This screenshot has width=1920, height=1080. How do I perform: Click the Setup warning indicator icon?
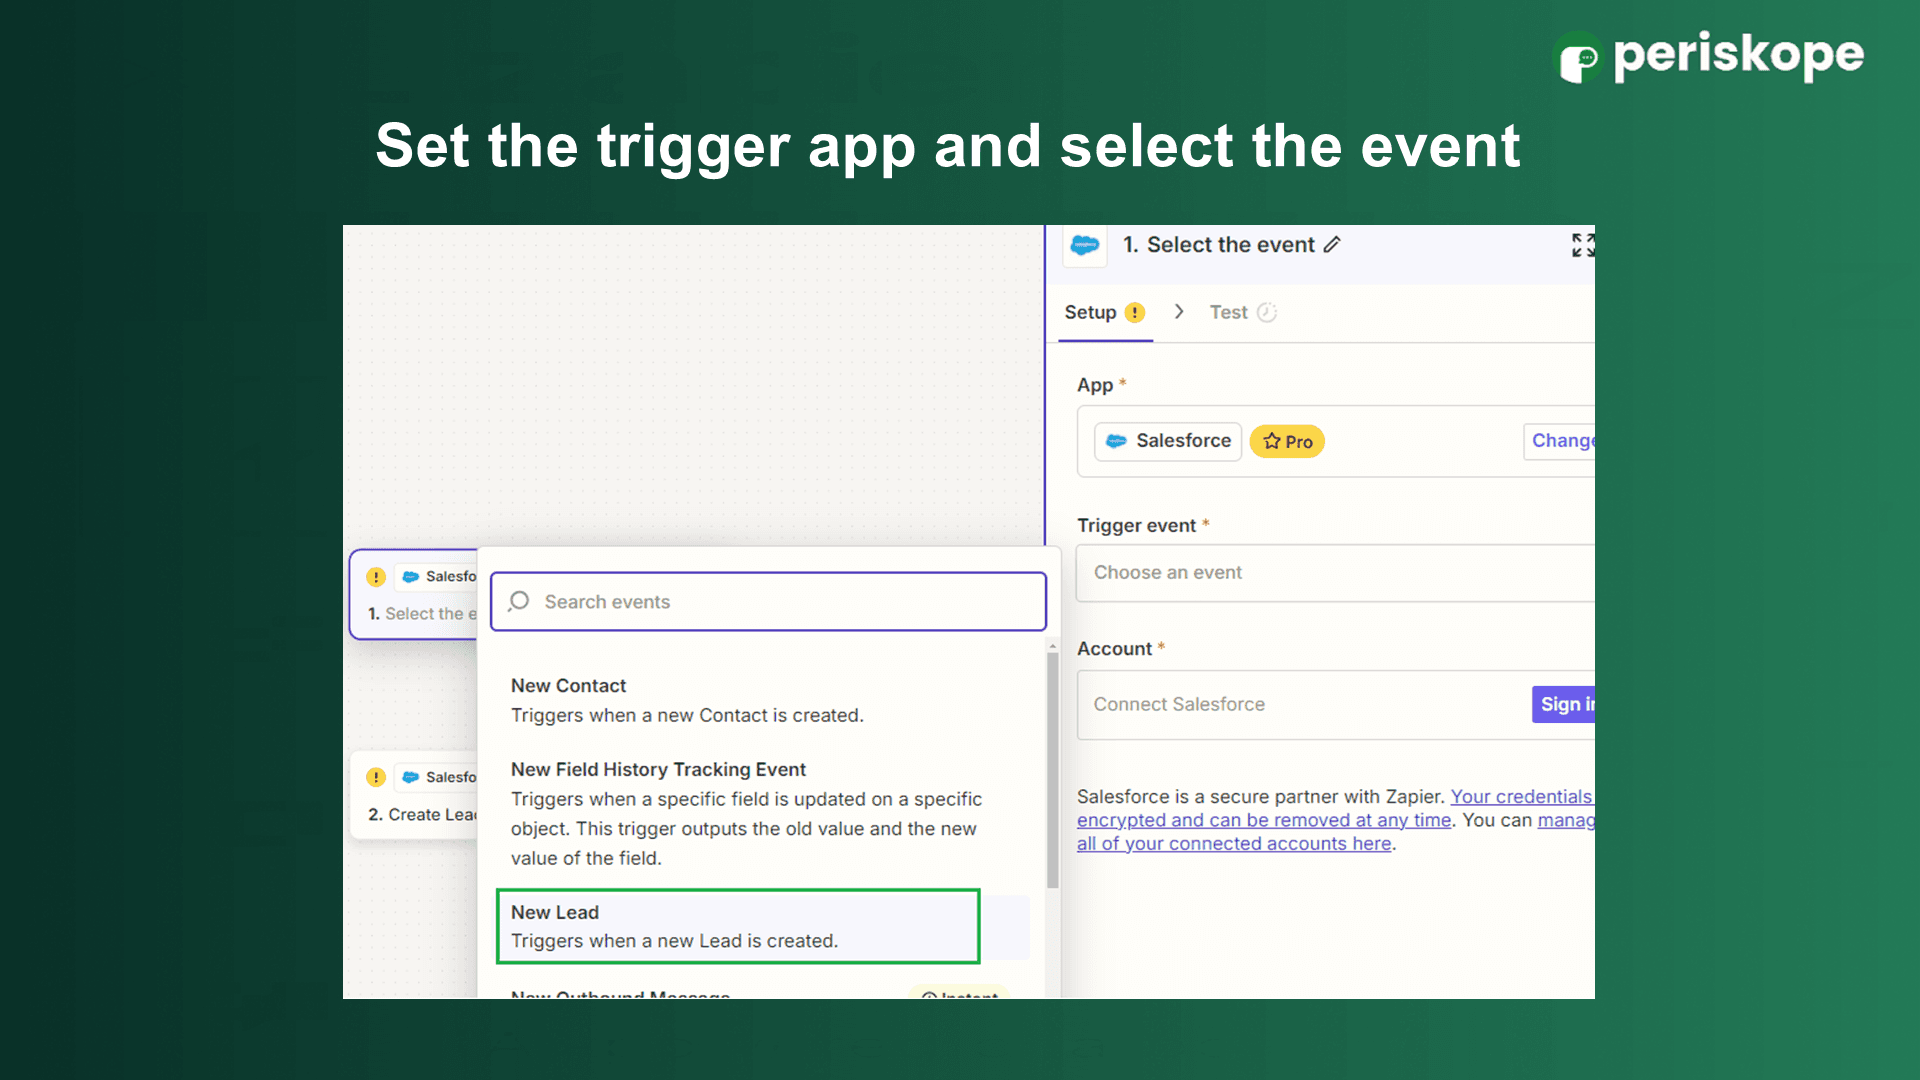pos(1134,313)
